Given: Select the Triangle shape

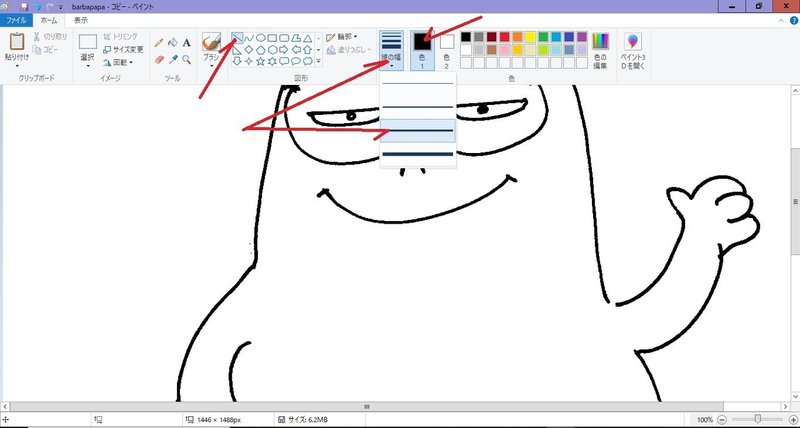Looking at the screenshot, I should pos(308,38).
